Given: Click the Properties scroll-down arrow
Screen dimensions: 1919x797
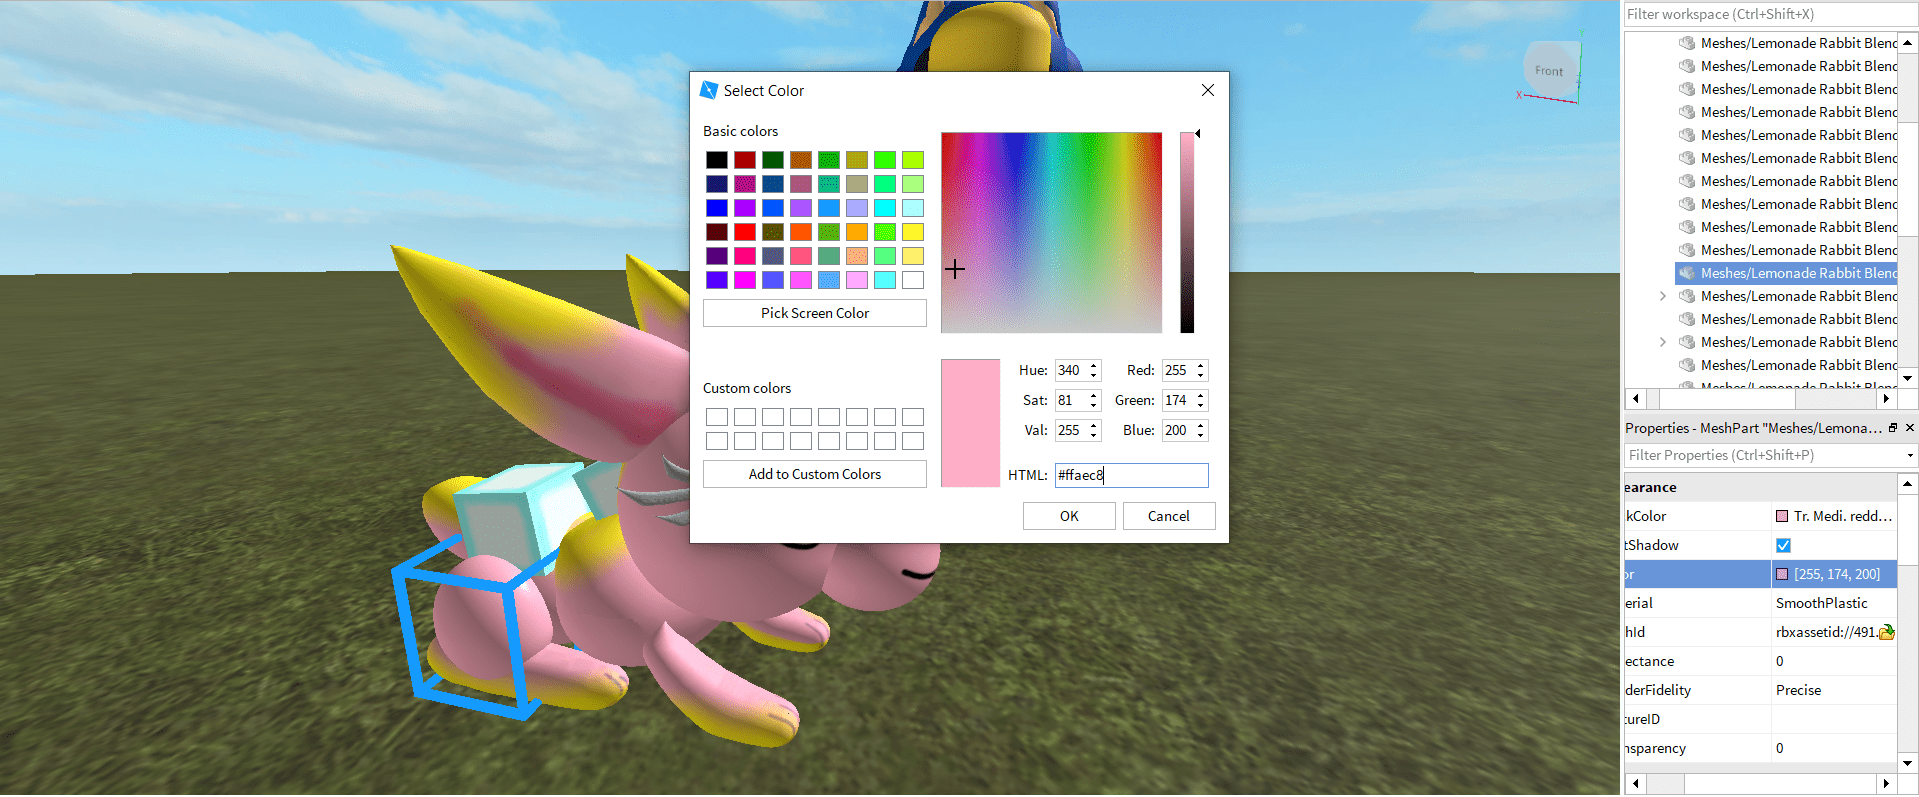Looking at the screenshot, I should pyautogui.click(x=1908, y=763).
